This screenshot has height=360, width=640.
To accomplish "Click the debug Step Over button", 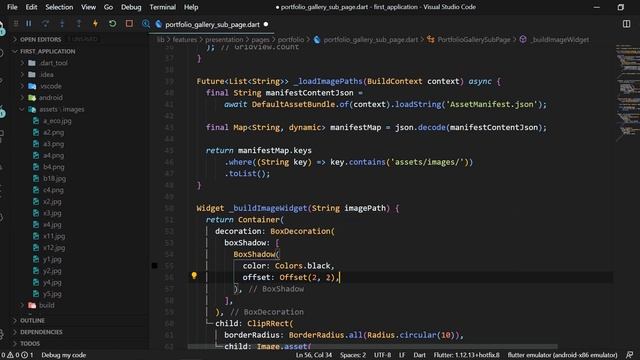I will click(45, 24).
